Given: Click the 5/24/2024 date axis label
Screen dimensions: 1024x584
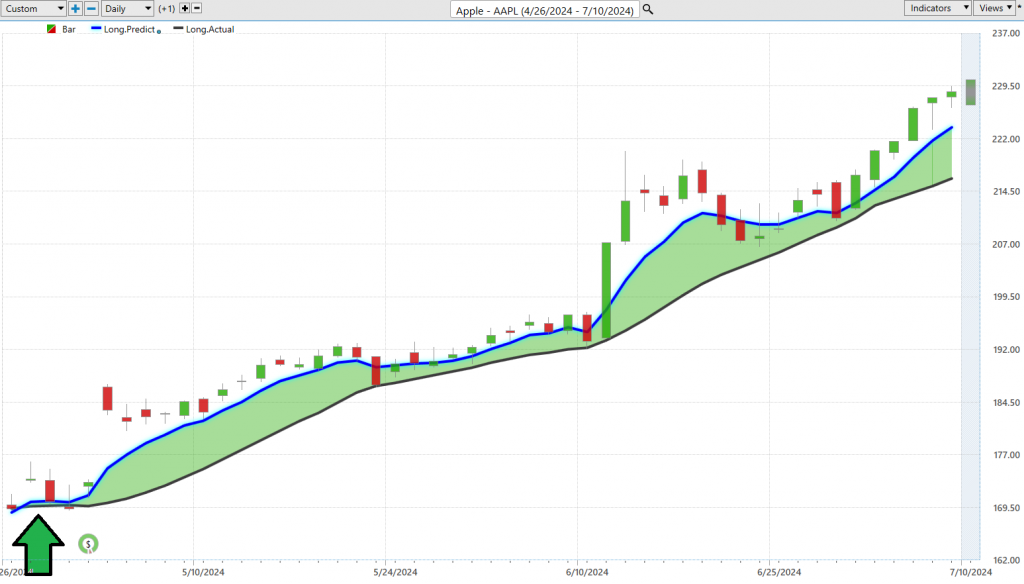Looking at the screenshot, I should point(395,572).
